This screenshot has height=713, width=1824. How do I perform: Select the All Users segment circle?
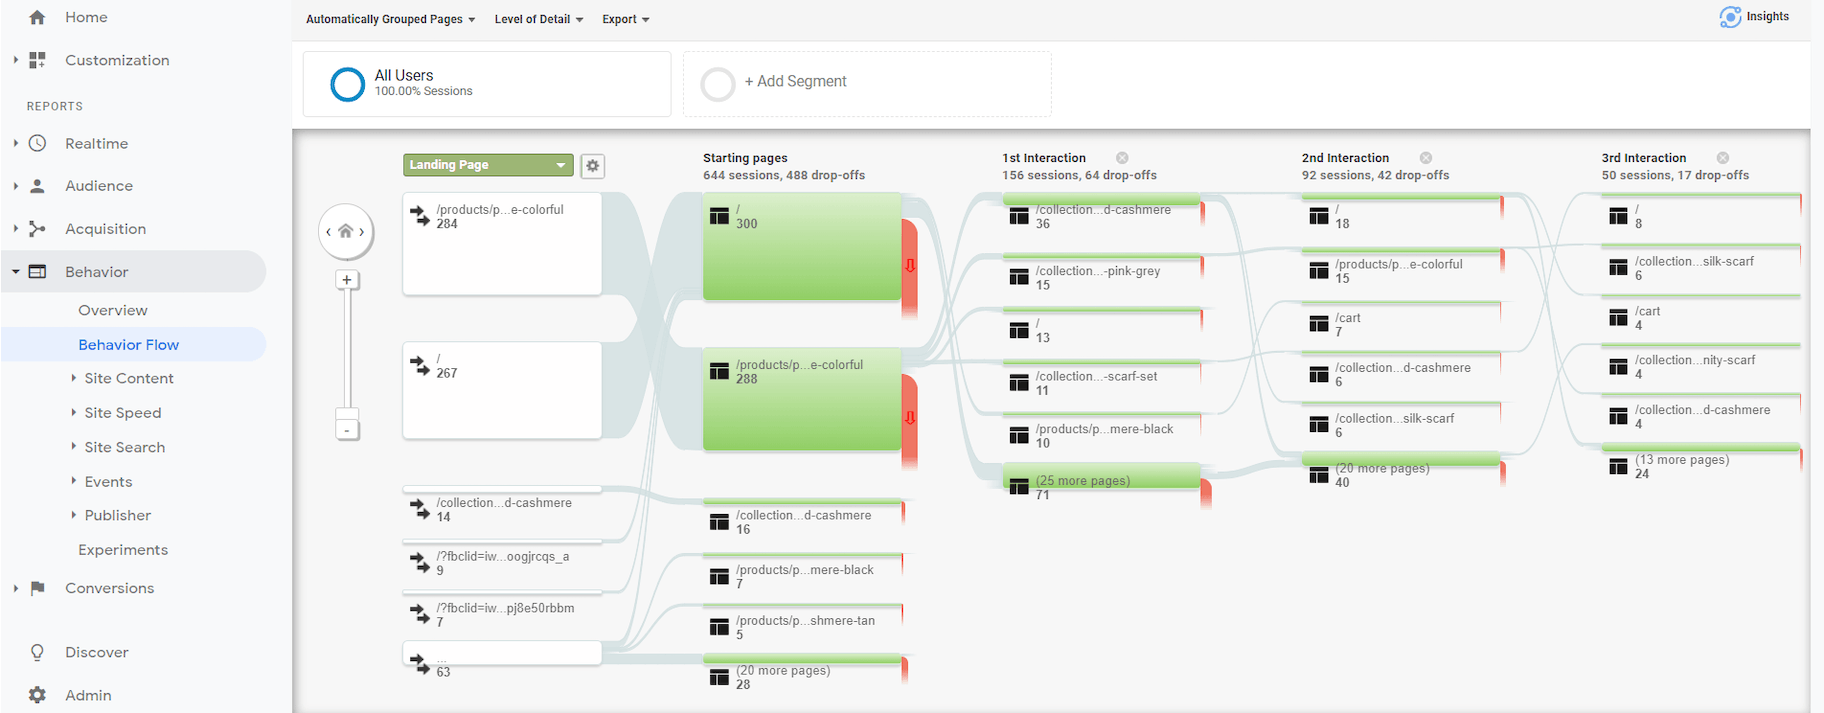(x=347, y=84)
